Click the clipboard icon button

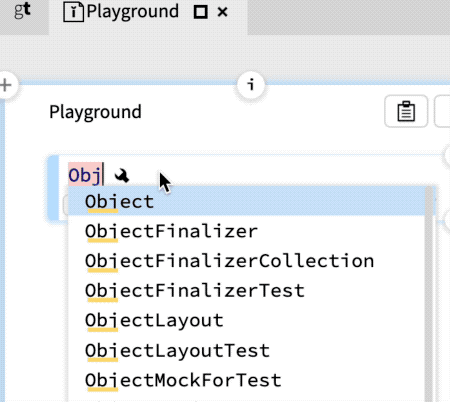click(406, 111)
